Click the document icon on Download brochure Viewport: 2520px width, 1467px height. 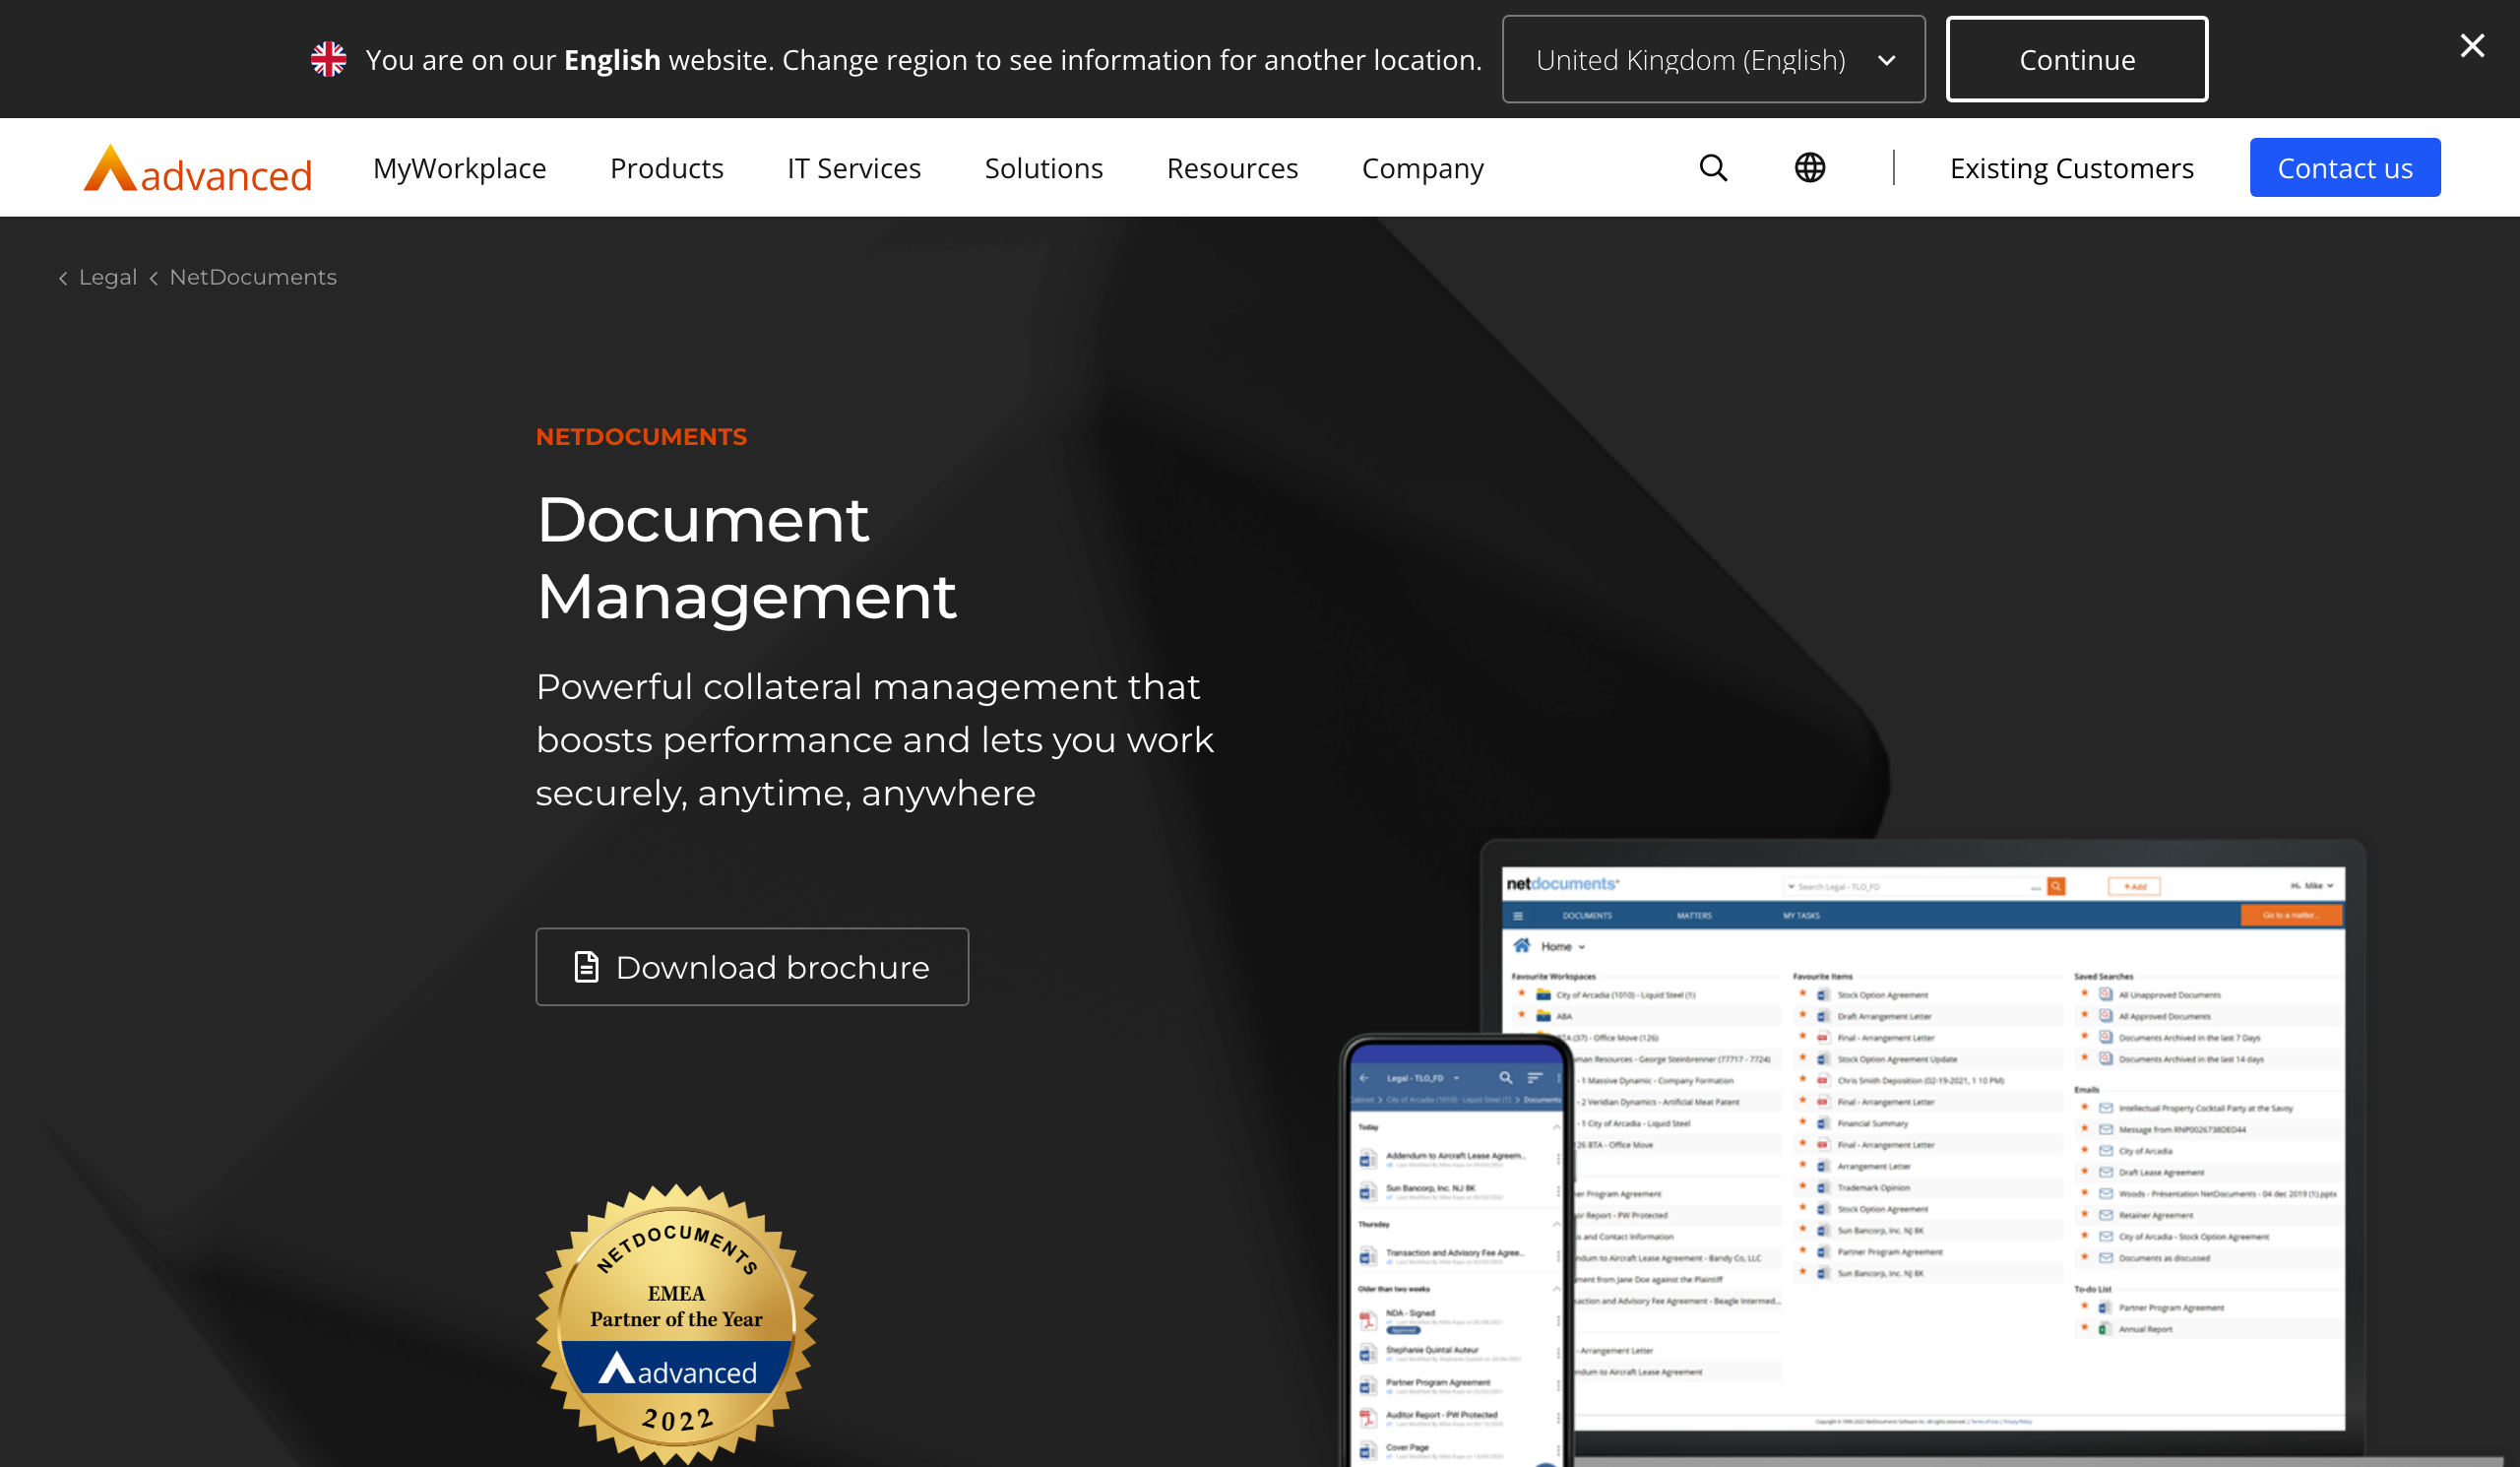pyautogui.click(x=587, y=967)
